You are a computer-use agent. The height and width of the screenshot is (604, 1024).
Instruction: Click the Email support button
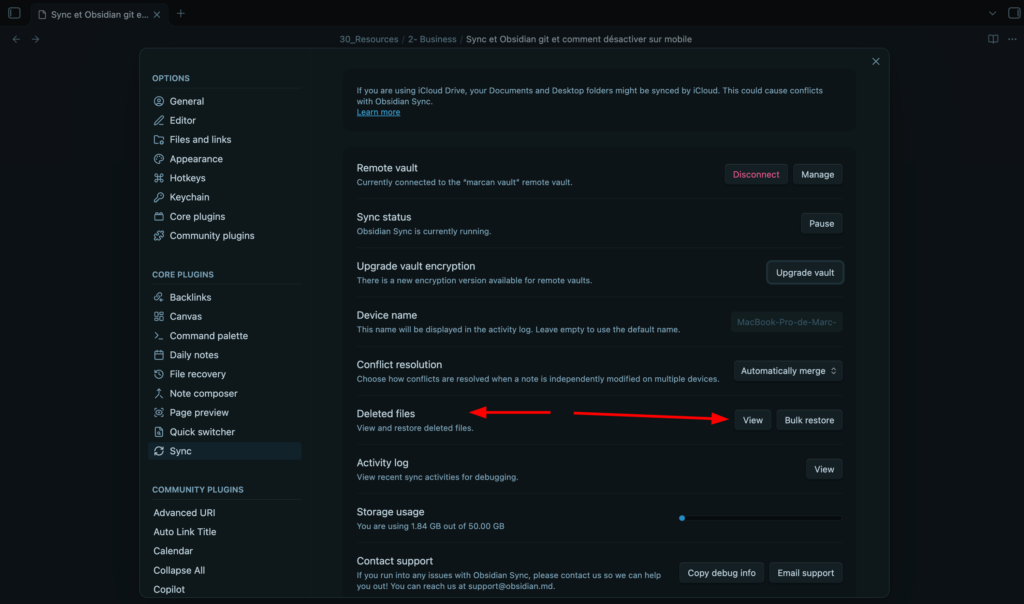pos(805,573)
